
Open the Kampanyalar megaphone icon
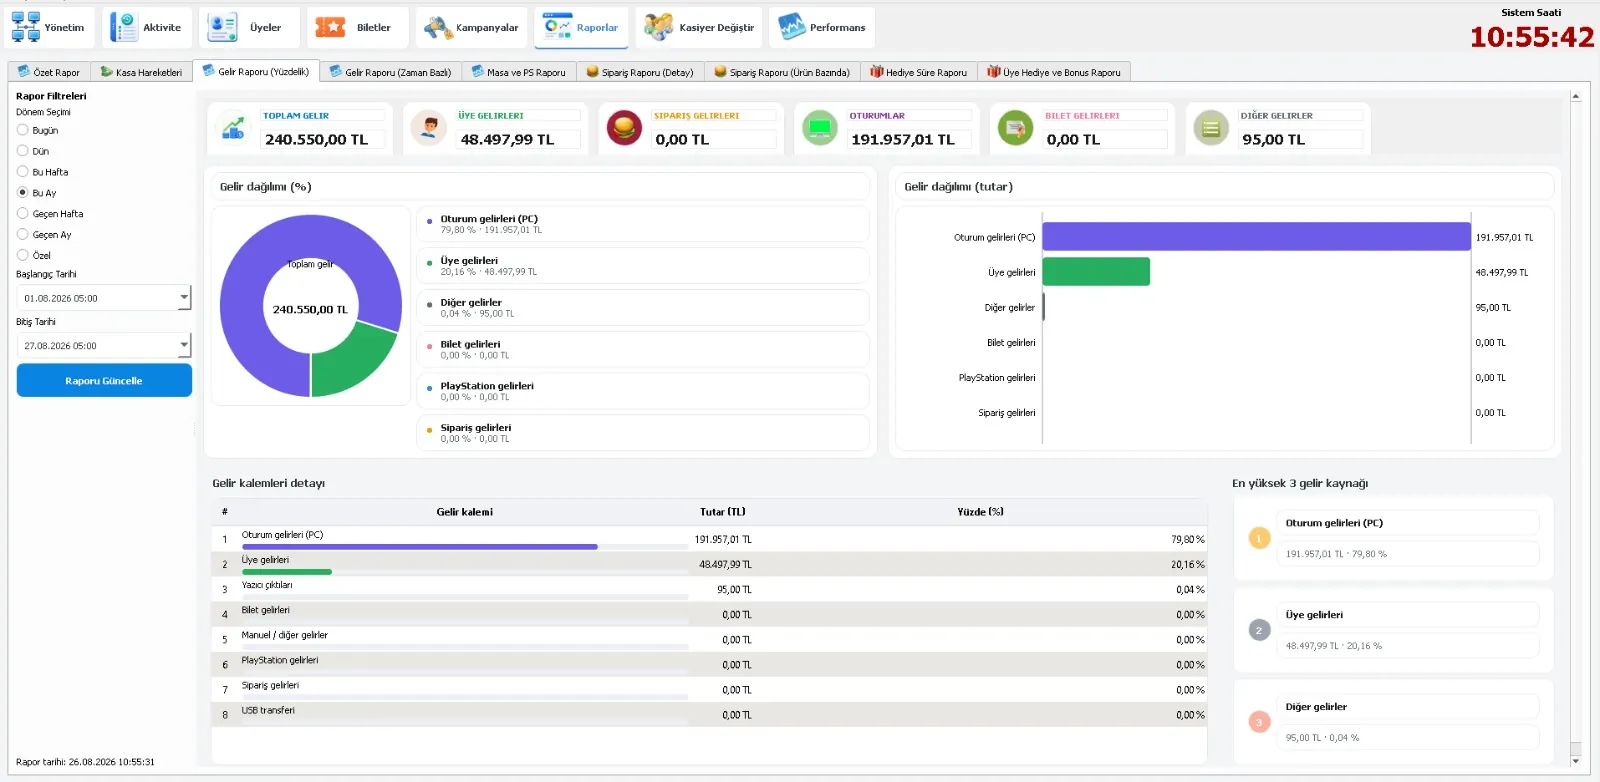coord(438,27)
